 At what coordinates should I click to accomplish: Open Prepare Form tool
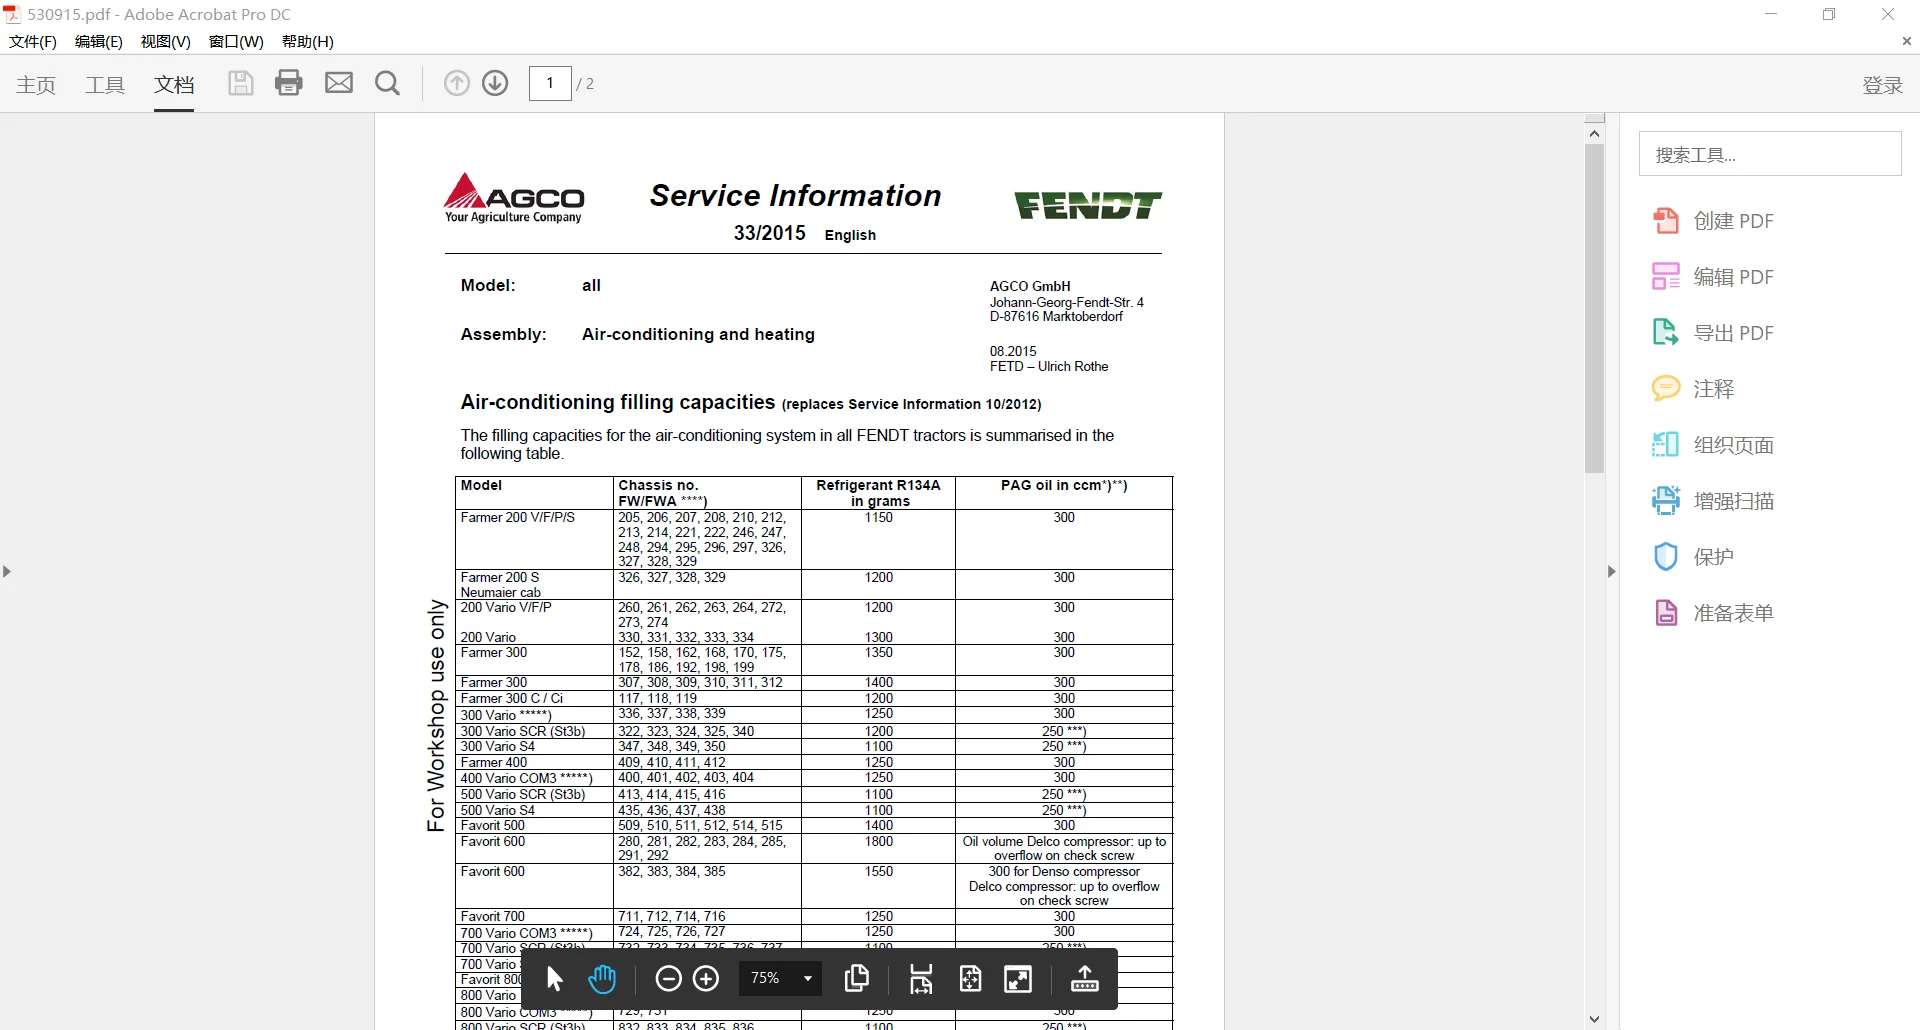pyautogui.click(x=1714, y=613)
